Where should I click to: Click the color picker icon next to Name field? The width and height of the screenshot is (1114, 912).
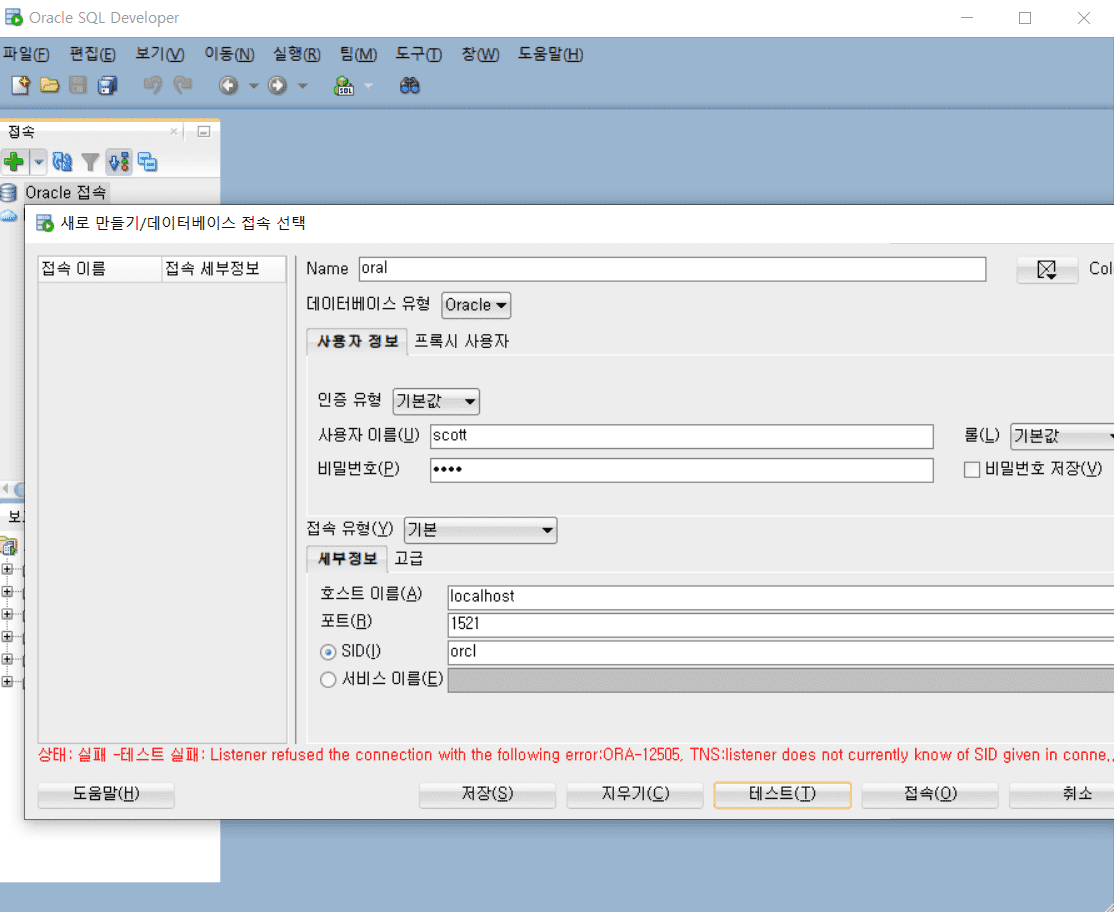point(1047,269)
